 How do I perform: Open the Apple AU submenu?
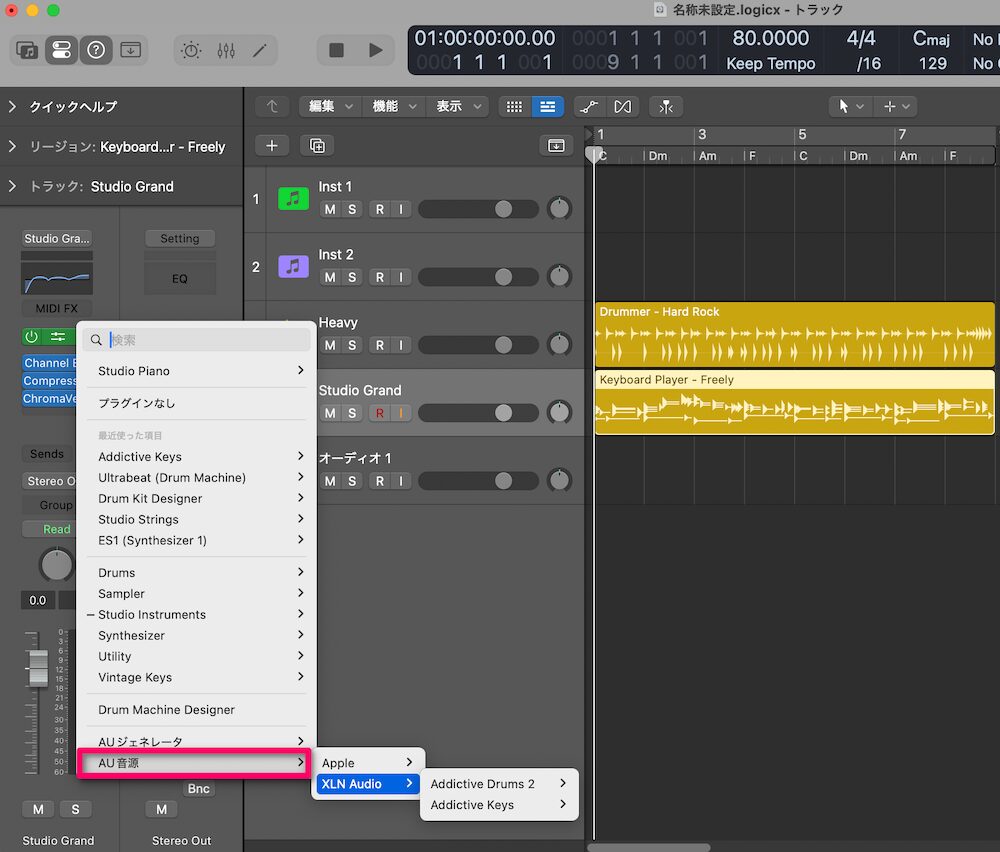click(x=368, y=763)
